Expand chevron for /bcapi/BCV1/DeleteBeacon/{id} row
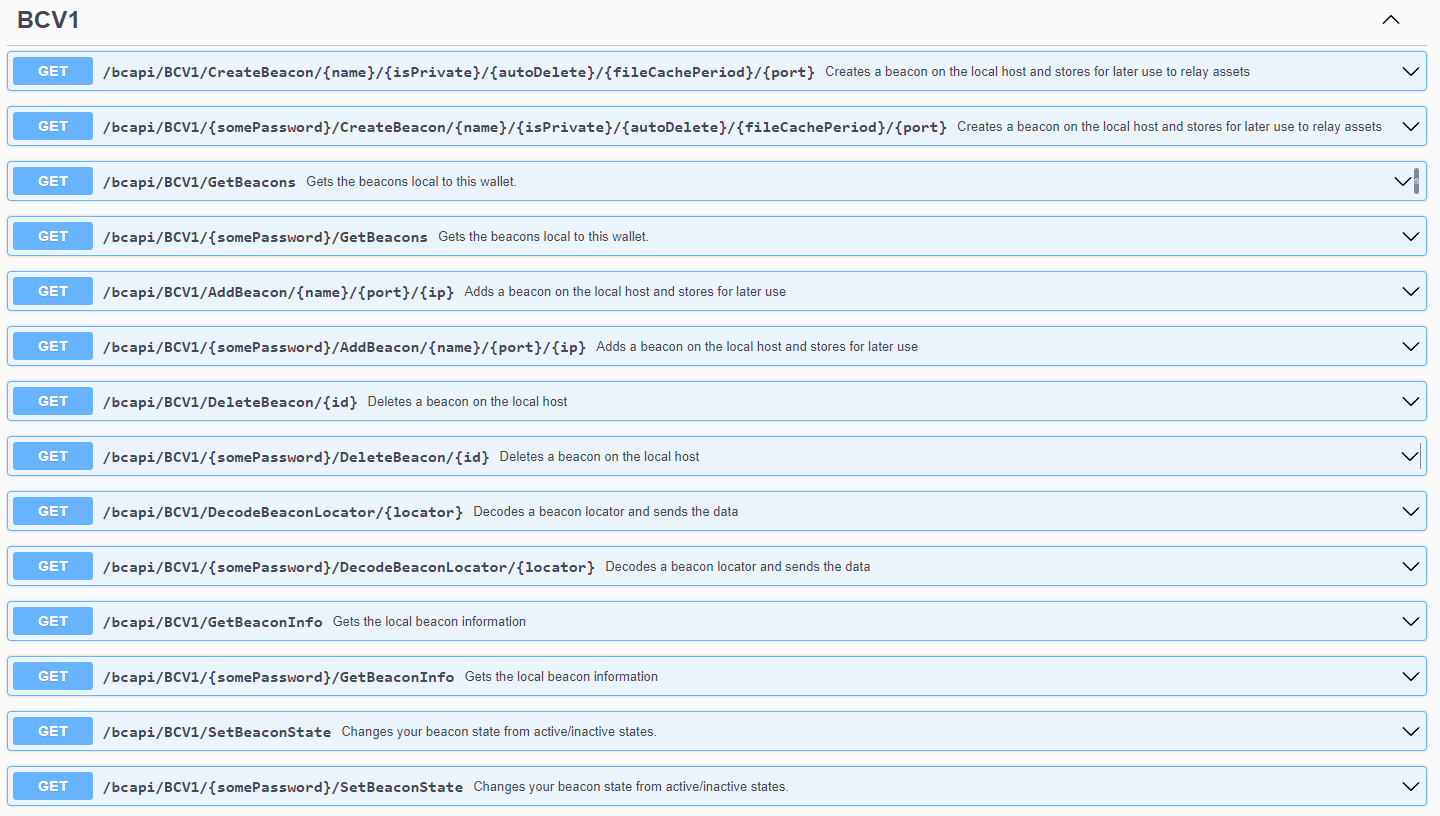The width and height of the screenshot is (1440, 816). coord(1411,402)
